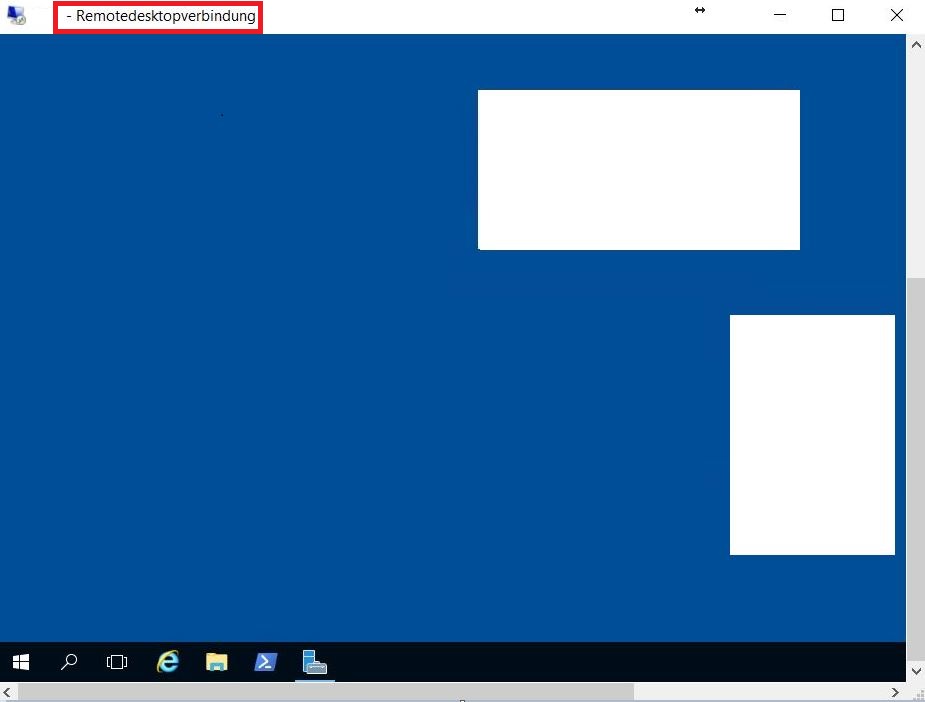Close the Remotedesktopverbindung session window
The height and width of the screenshot is (702, 925).
(x=896, y=15)
